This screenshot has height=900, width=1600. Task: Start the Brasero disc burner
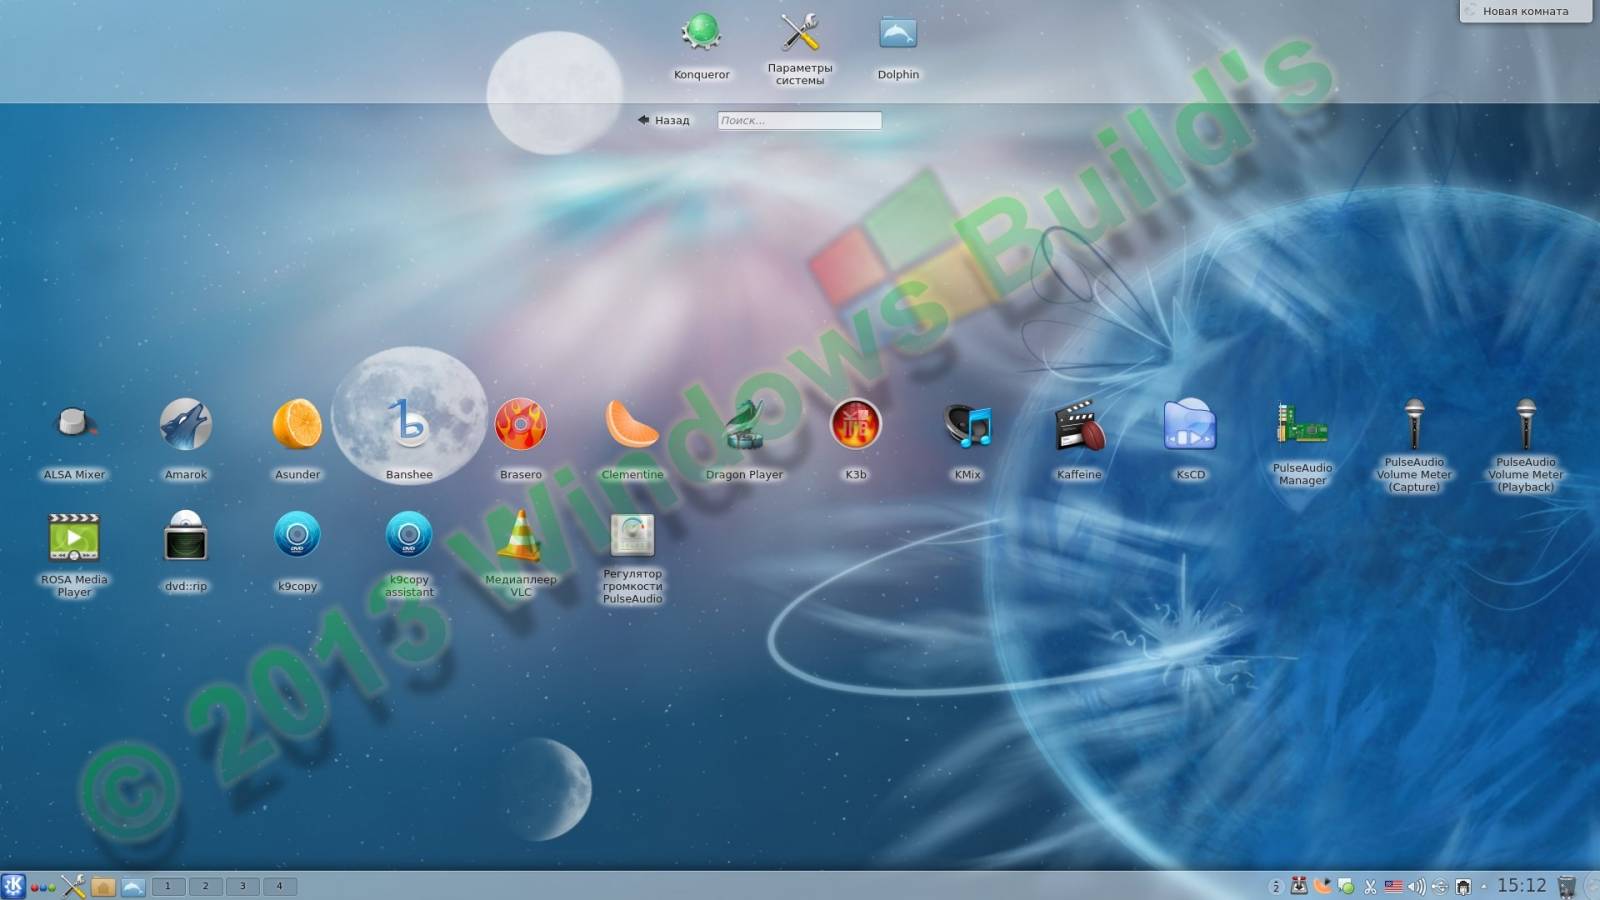pos(521,440)
